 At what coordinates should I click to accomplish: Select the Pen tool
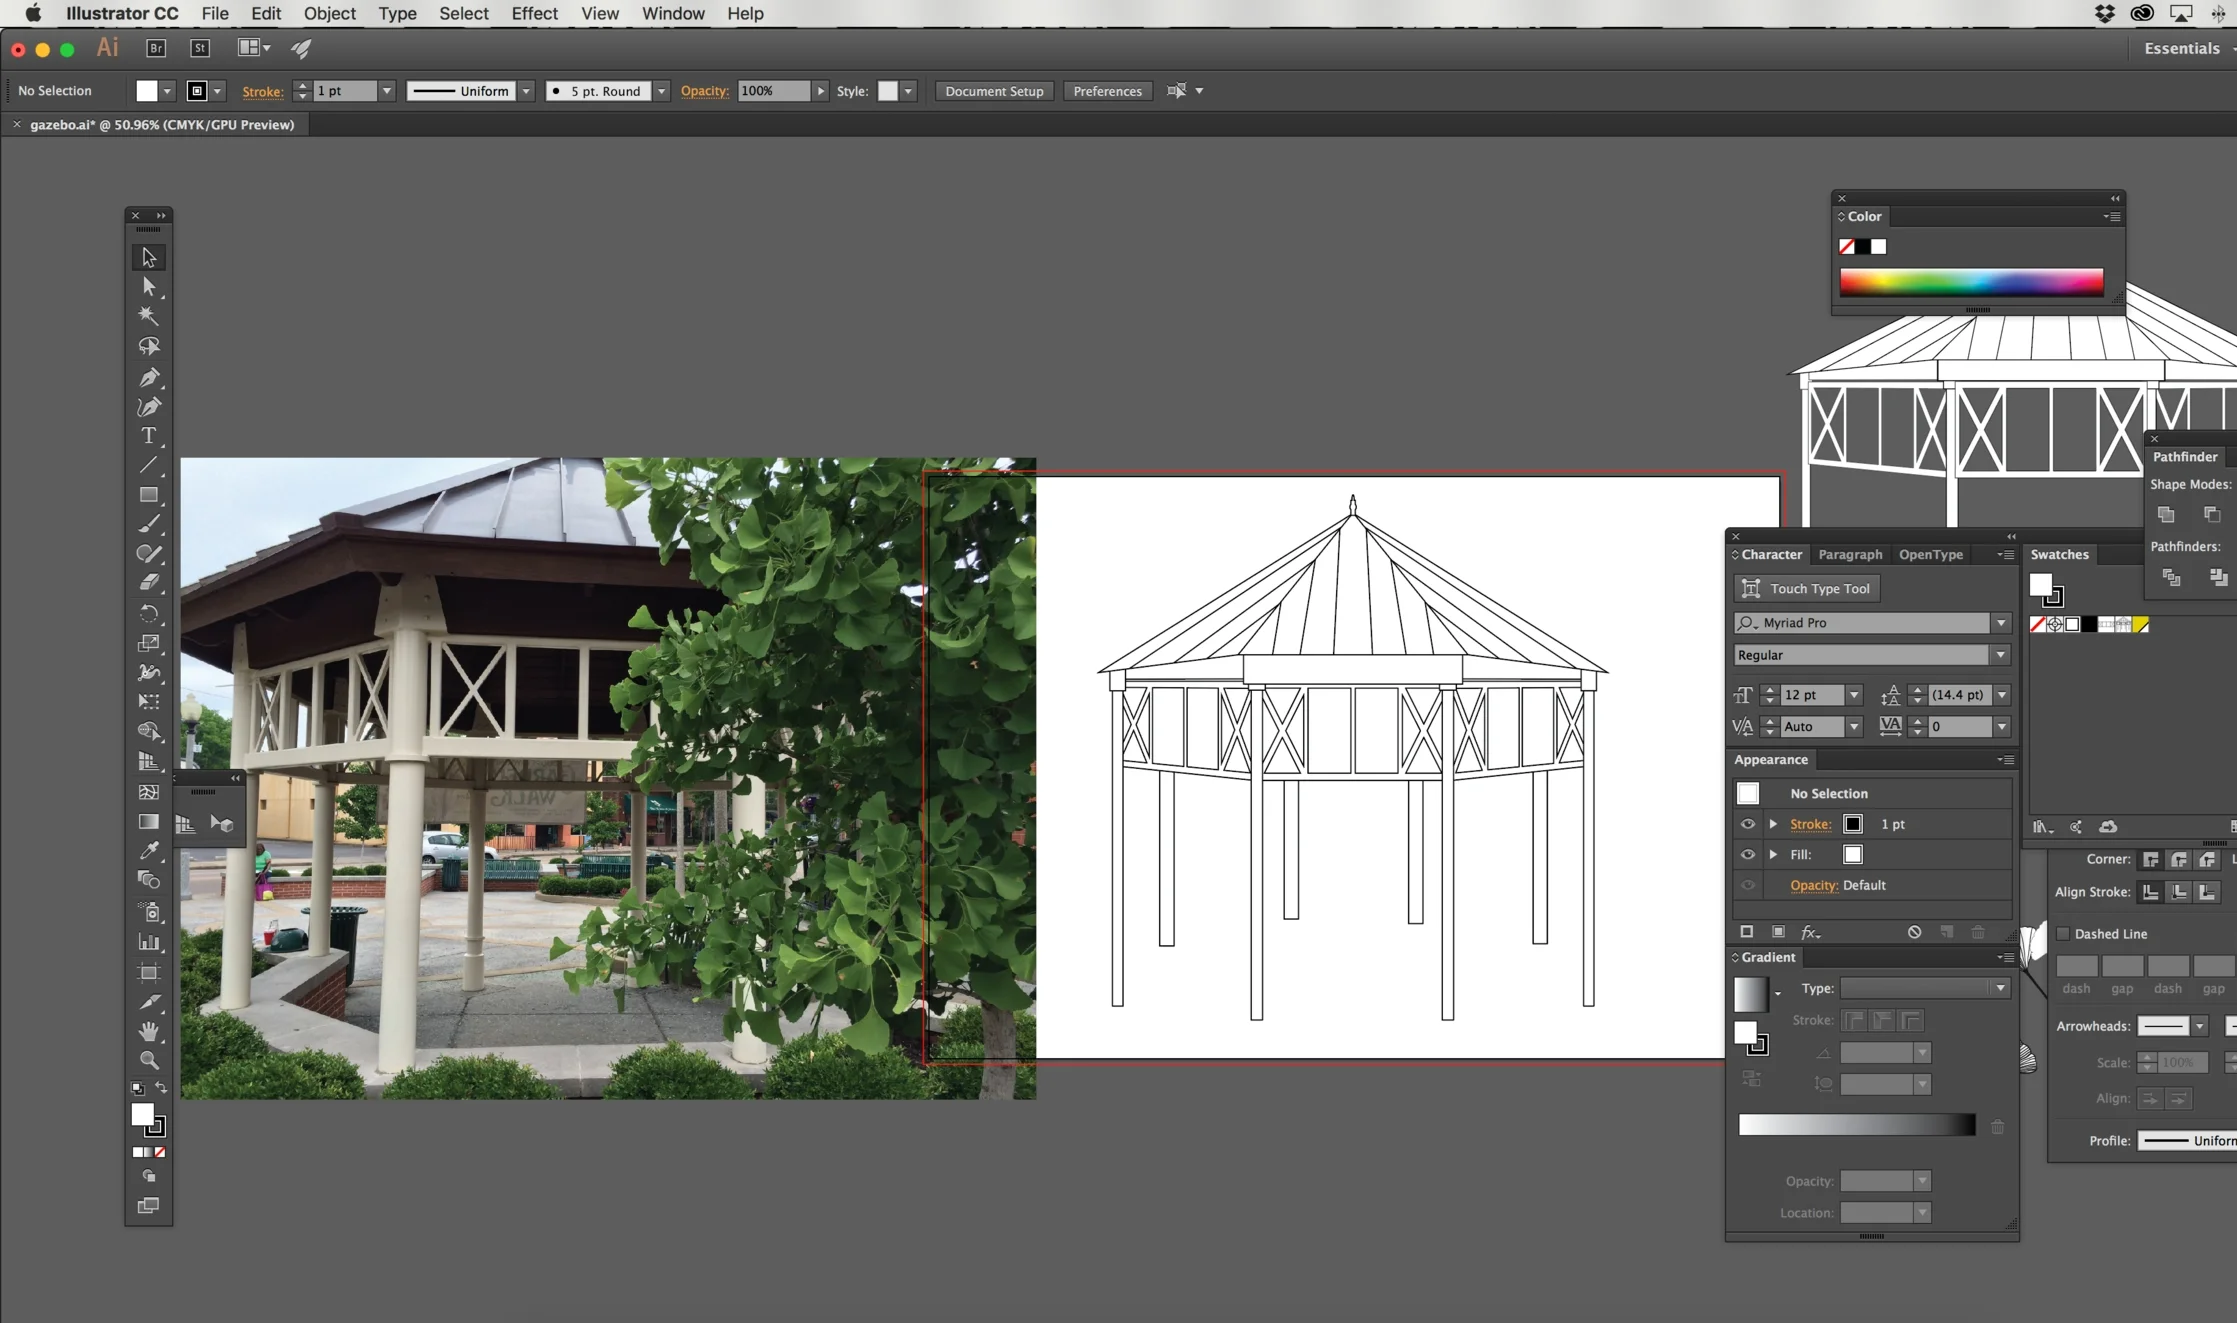point(149,377)
